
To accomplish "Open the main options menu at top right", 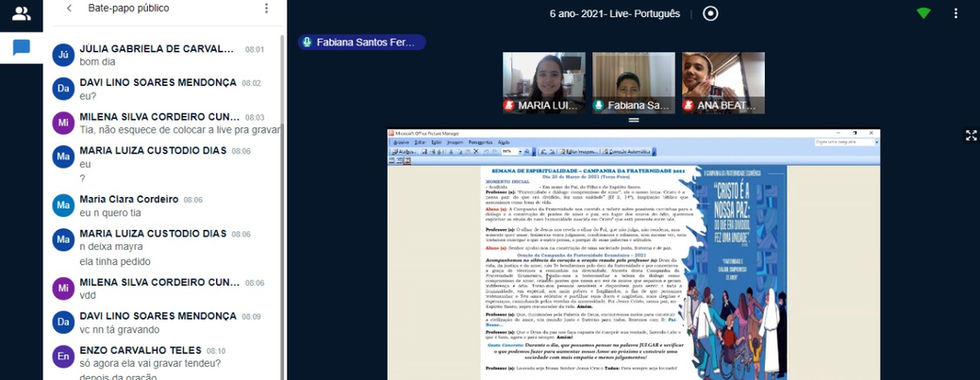I will [955, 13].
